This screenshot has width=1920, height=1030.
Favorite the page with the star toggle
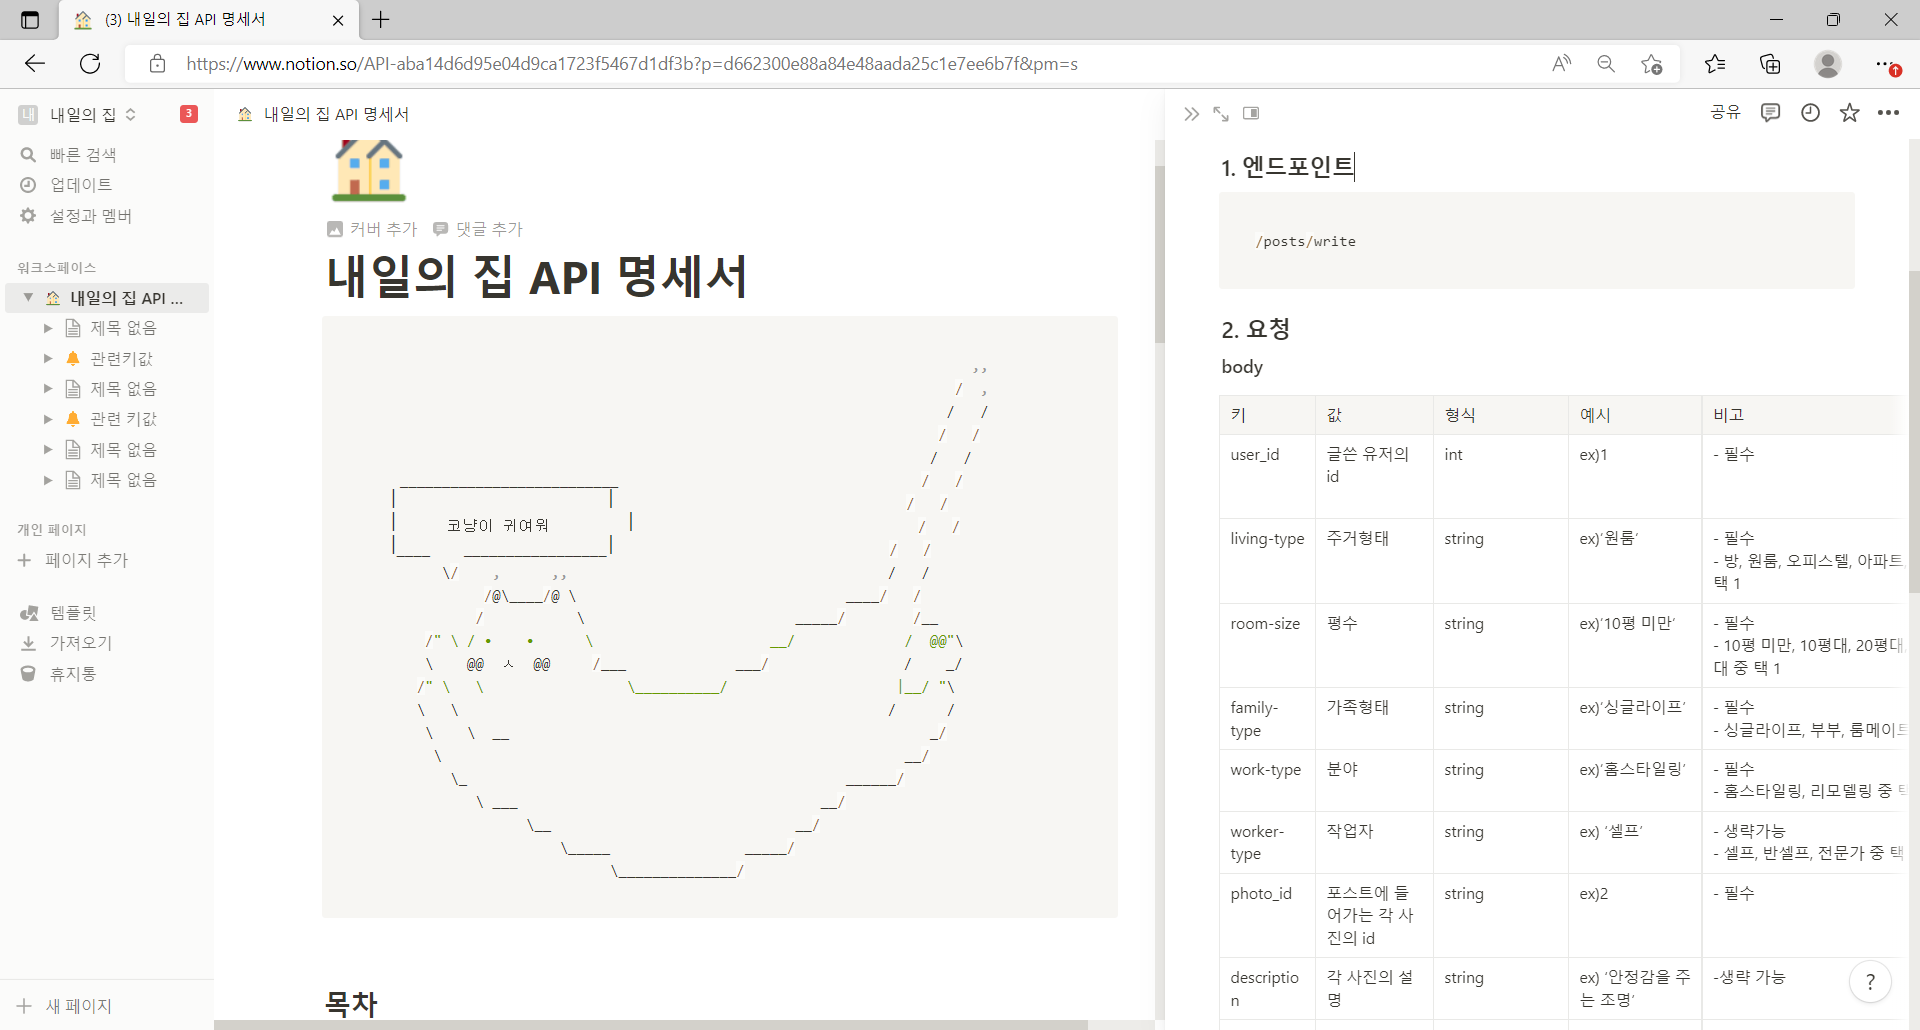1849,113
